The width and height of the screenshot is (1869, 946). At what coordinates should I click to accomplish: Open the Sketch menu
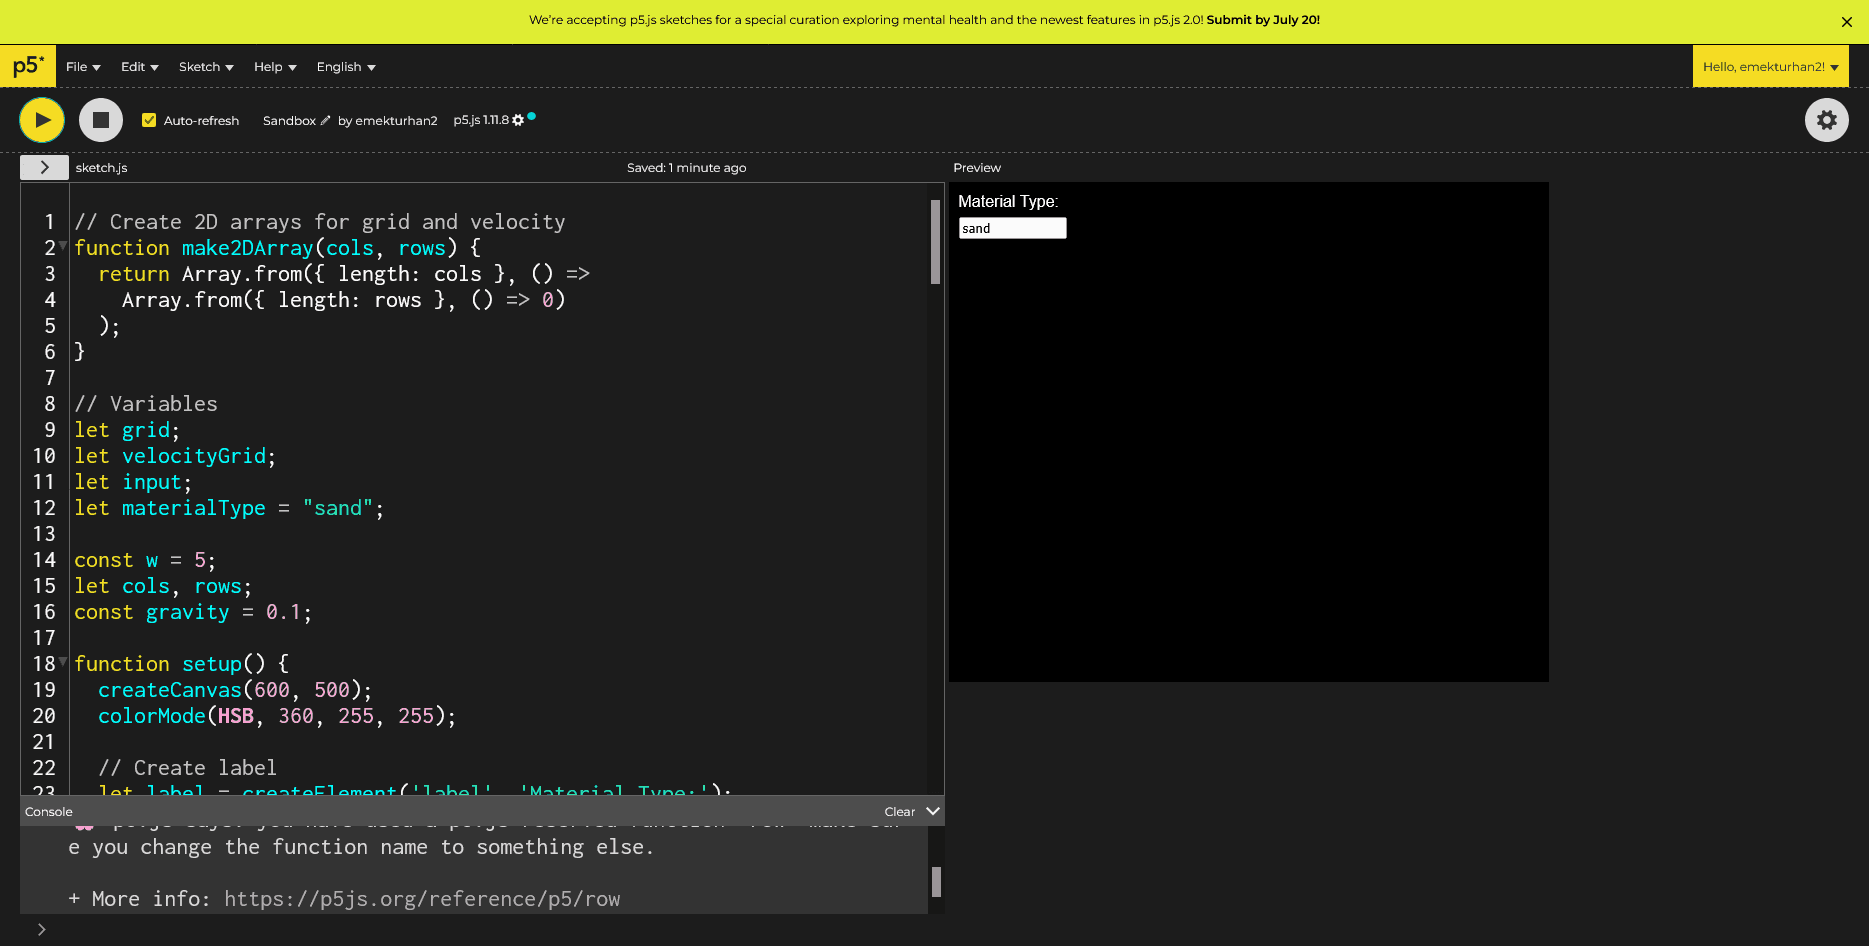(206, 67)
